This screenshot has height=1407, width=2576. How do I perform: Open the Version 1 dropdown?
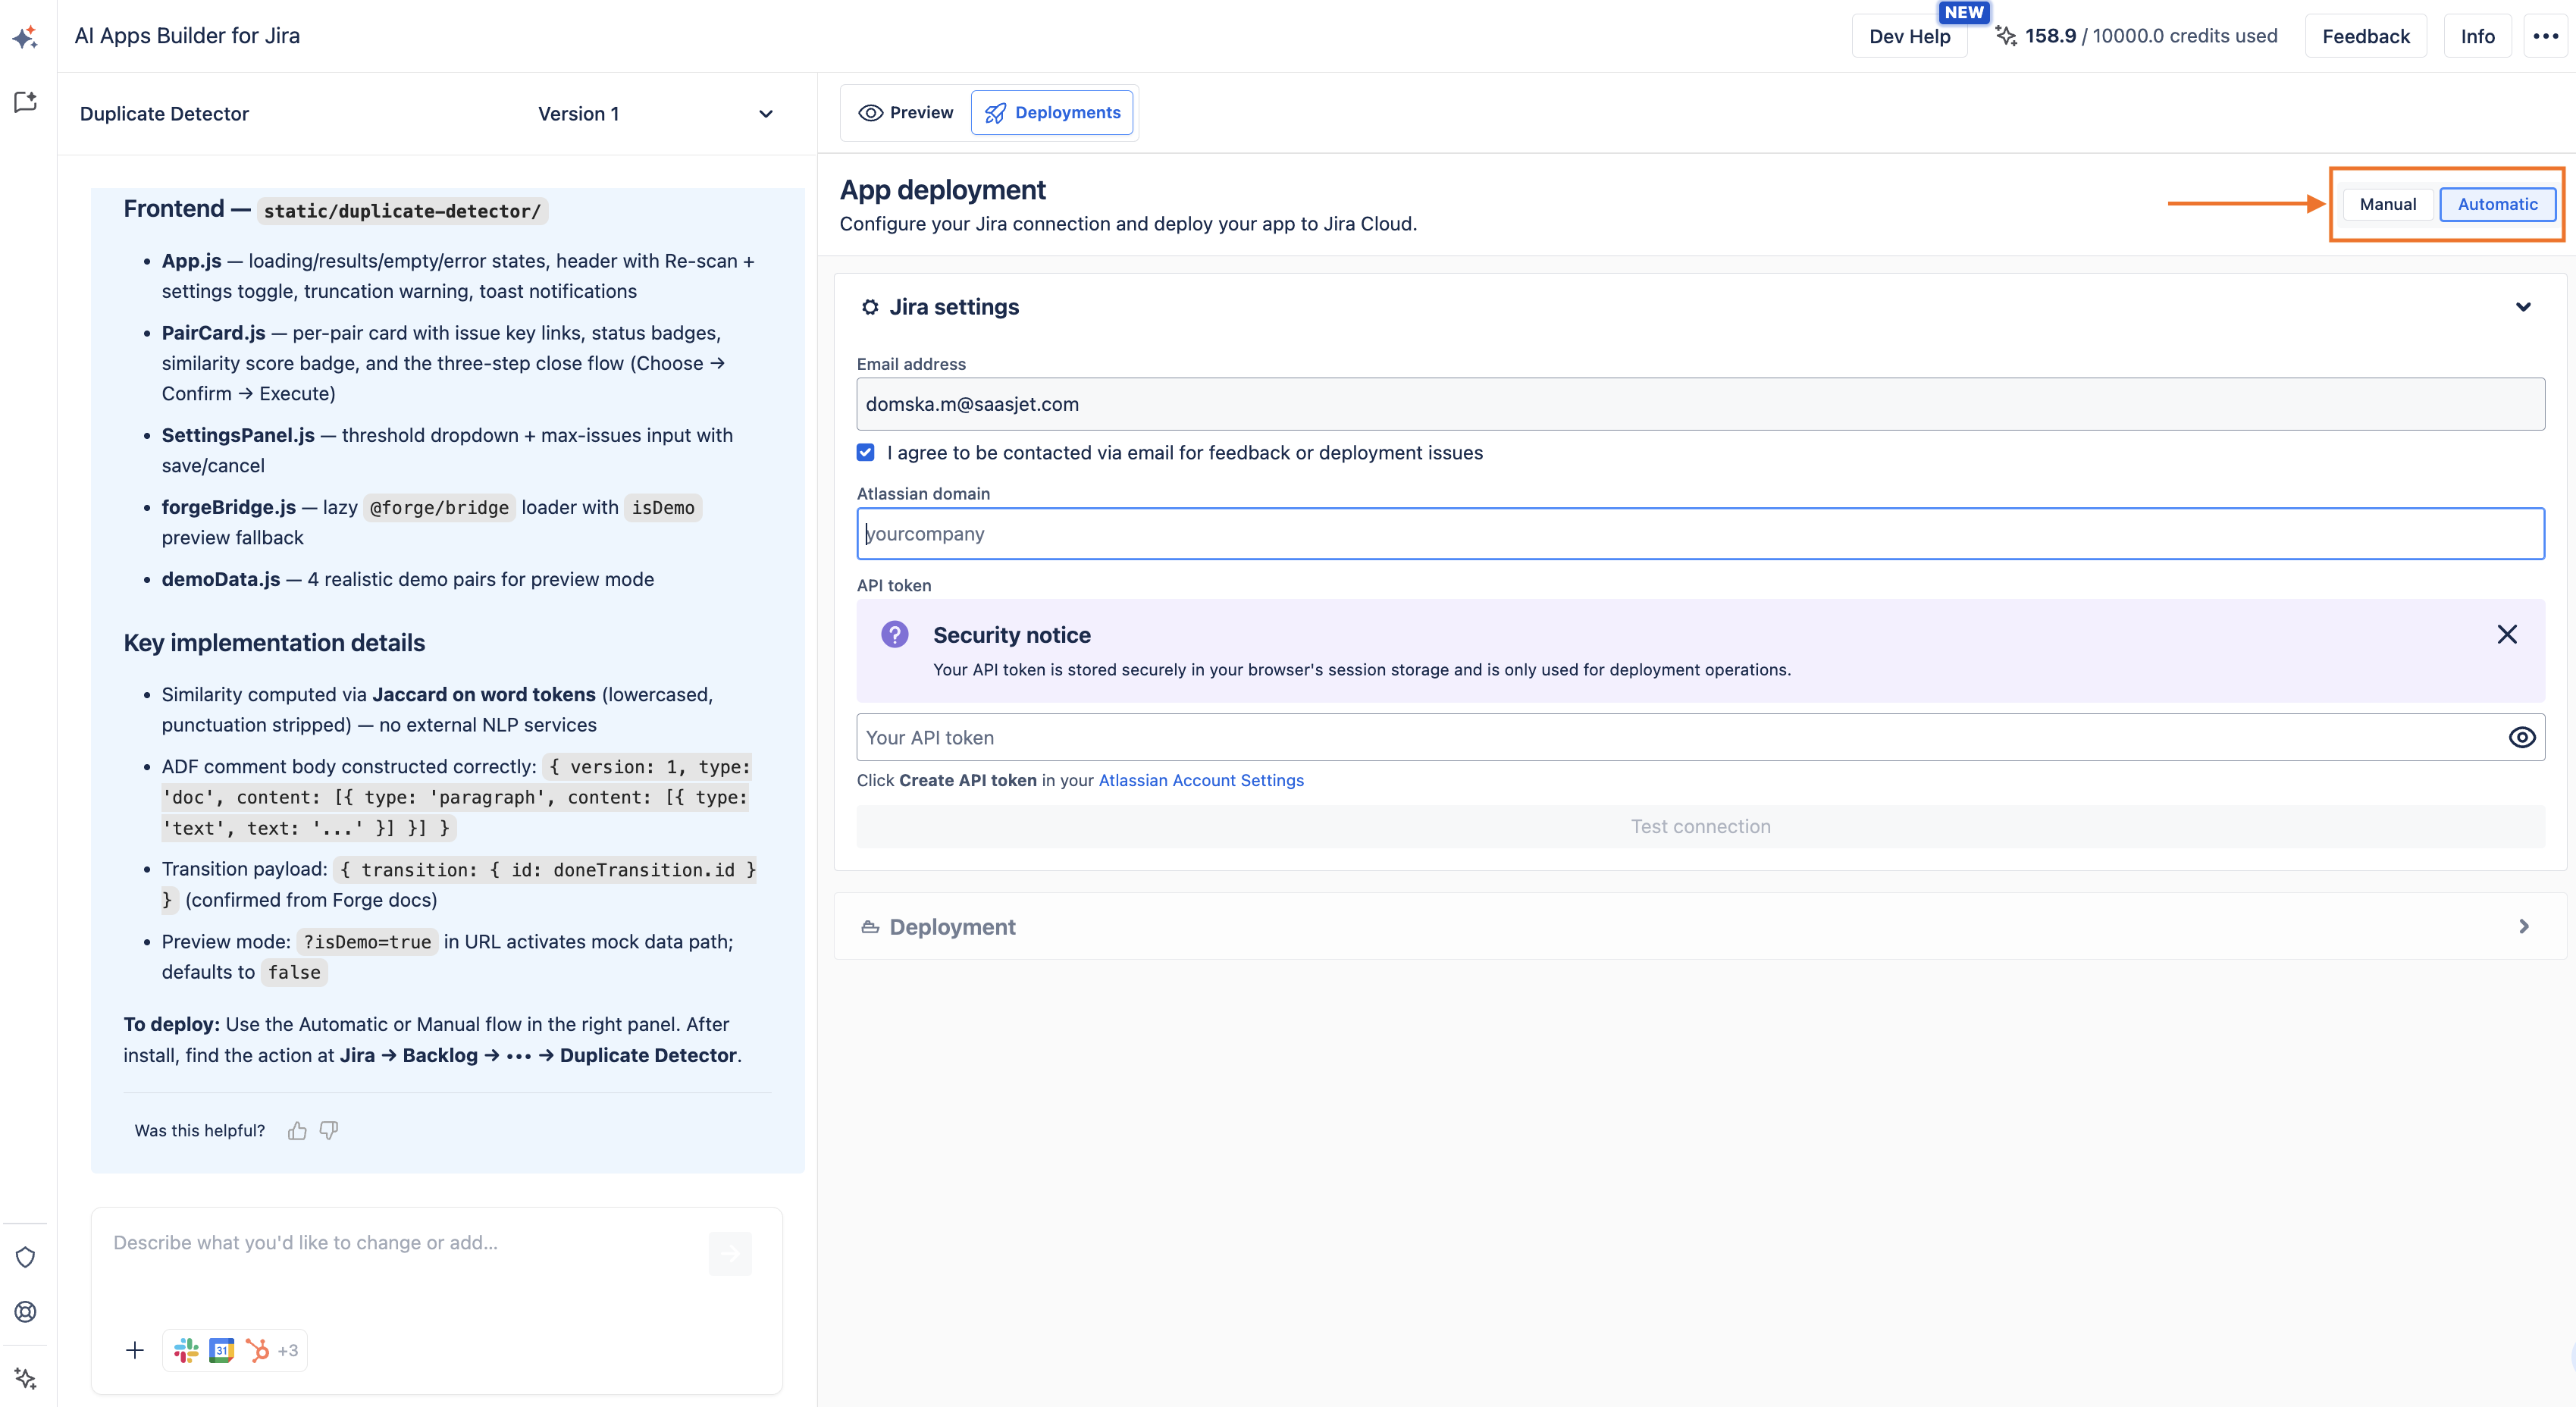[655, 114]
